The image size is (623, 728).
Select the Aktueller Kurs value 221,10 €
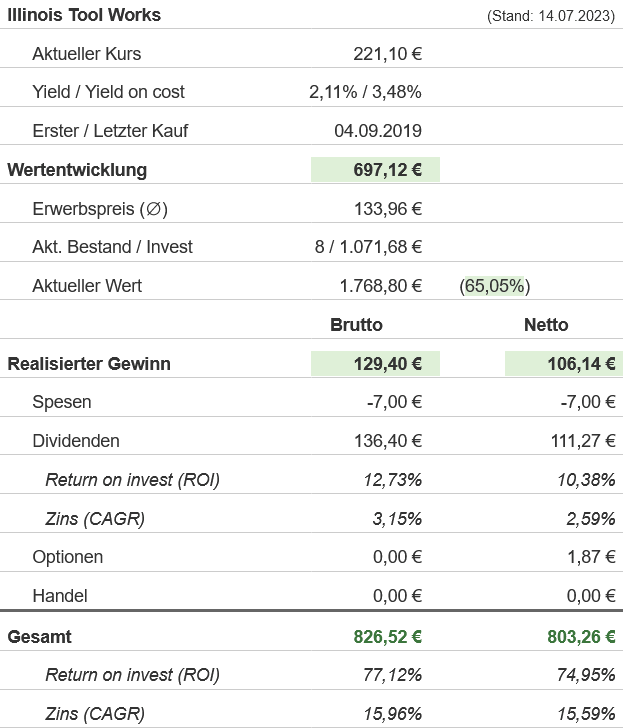coord(387,54)
